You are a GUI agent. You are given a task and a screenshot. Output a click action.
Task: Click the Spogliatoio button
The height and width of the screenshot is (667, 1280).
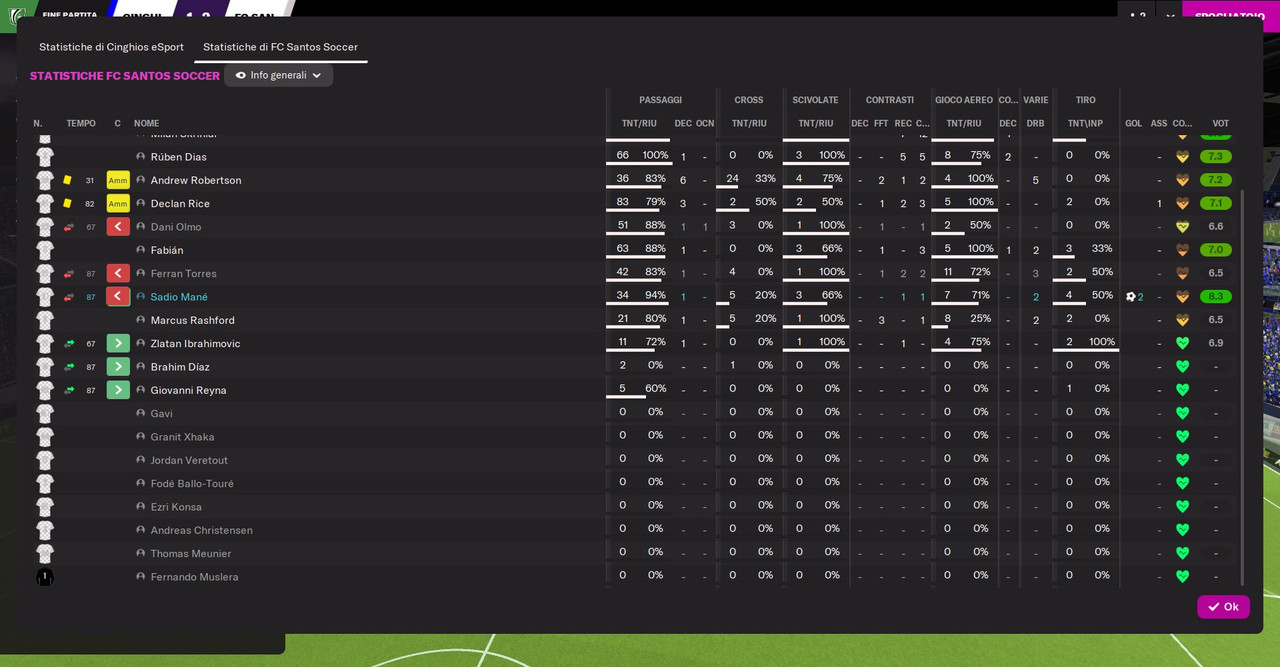tap(1230, 16)
